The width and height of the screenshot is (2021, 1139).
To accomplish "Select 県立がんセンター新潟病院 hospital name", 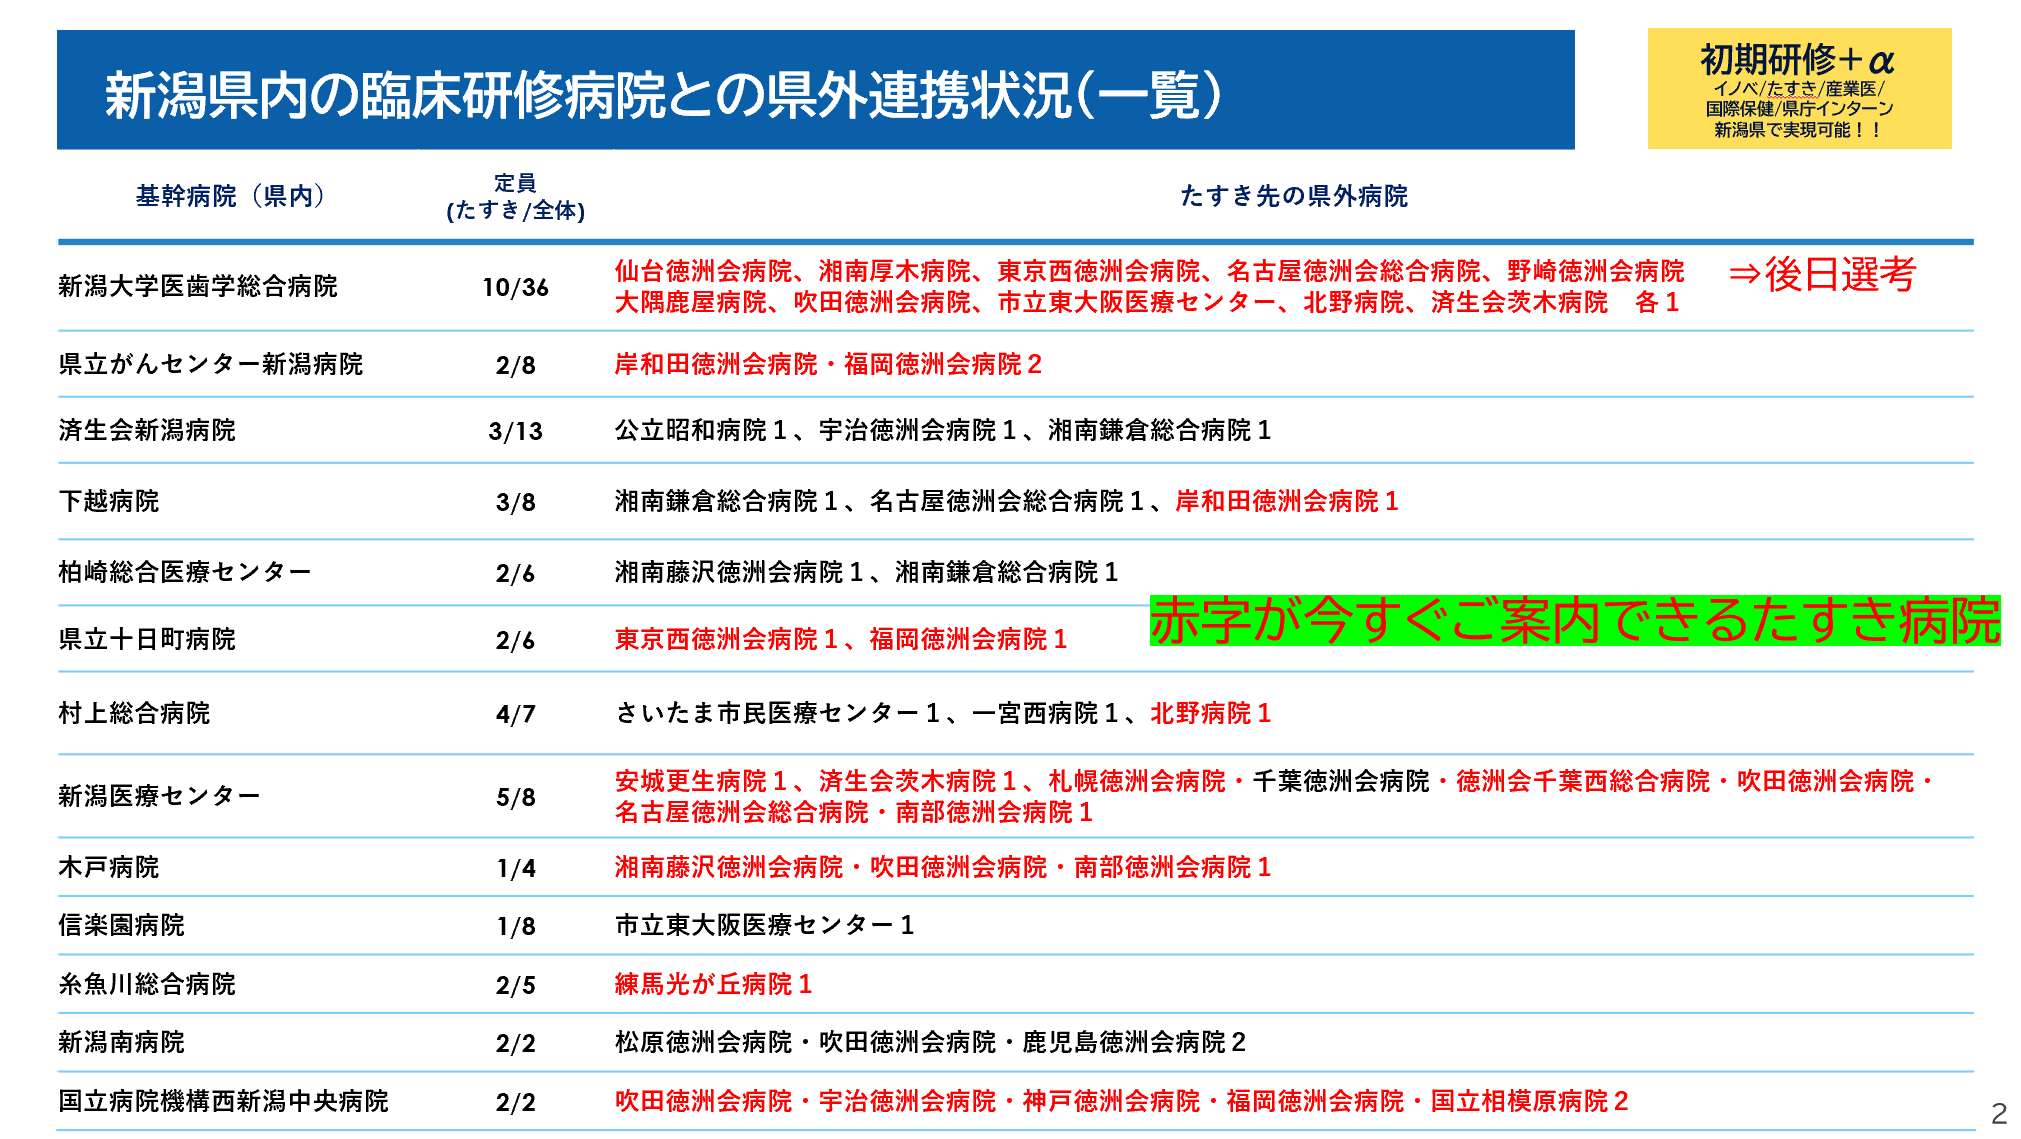I will 211,365.
